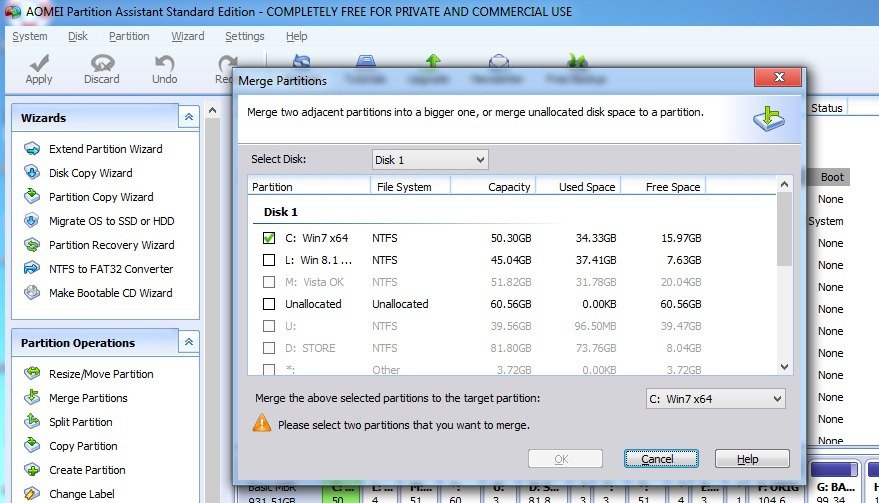The width and height of the screenshot is (879, 503).
Task: Click partition list scroll down arrow
Action: [784, 367]
